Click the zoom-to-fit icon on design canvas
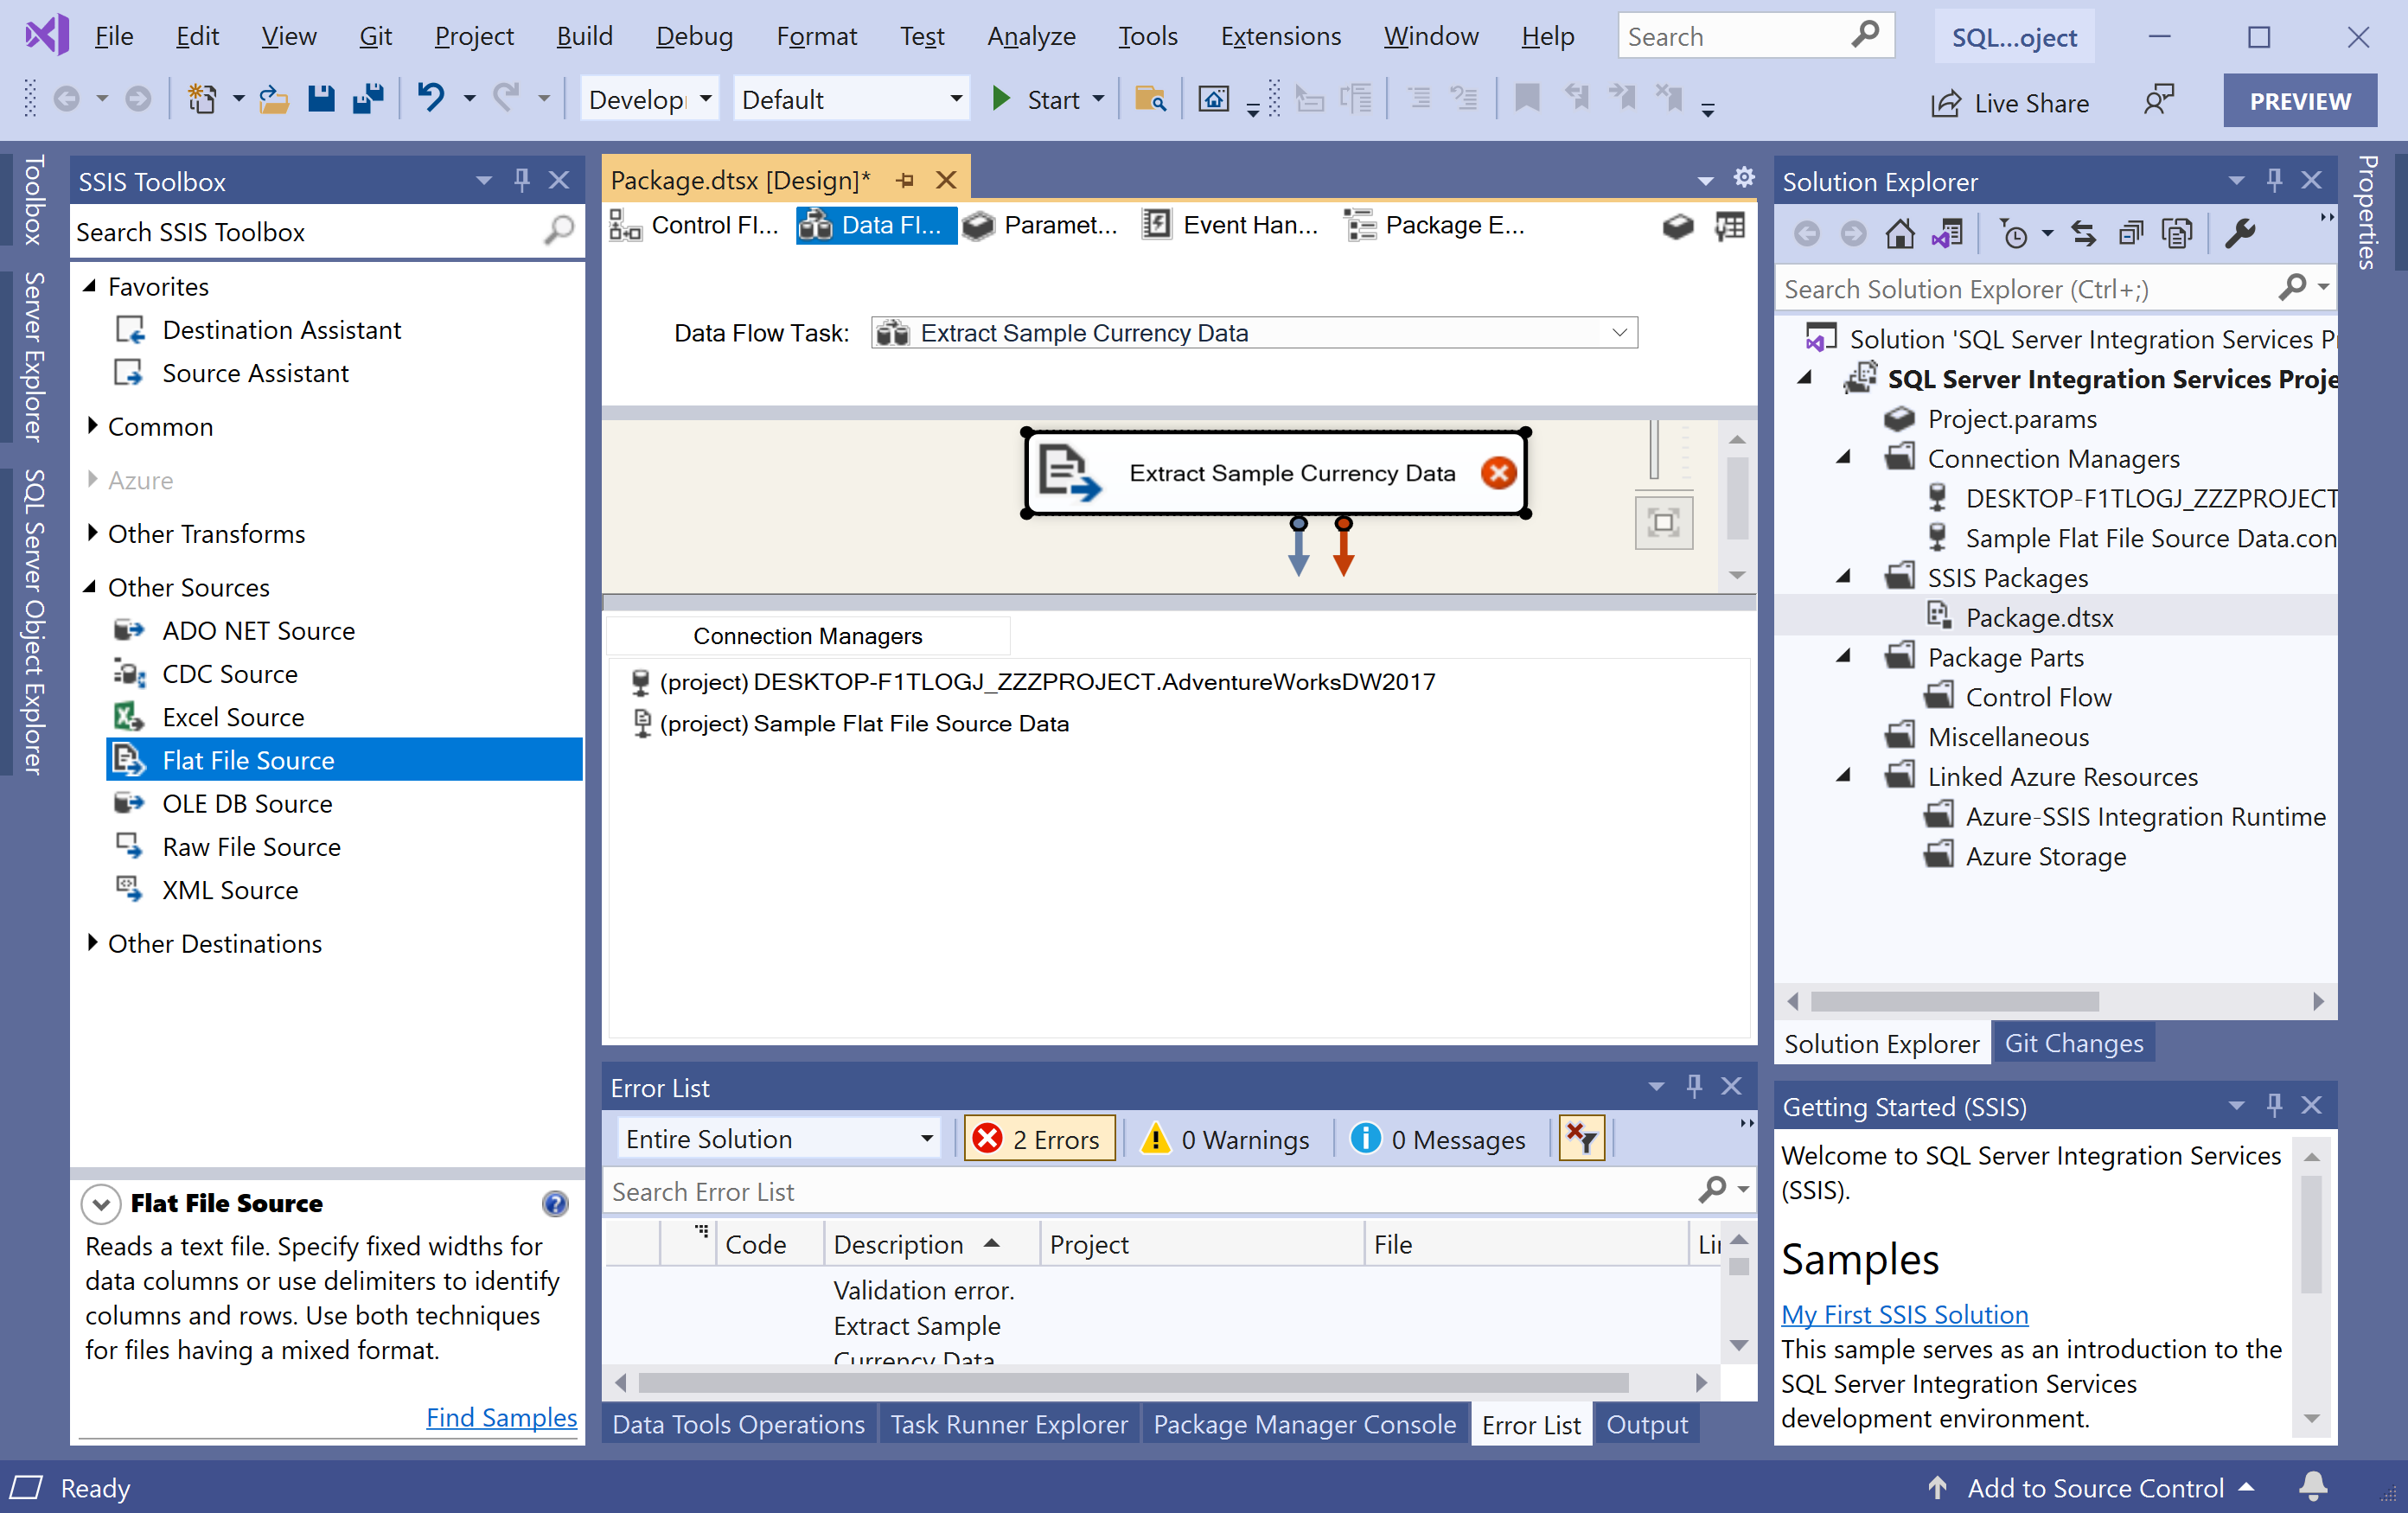The width and height of the screenshot is (2408, 1513). [x=1663, y=522]
